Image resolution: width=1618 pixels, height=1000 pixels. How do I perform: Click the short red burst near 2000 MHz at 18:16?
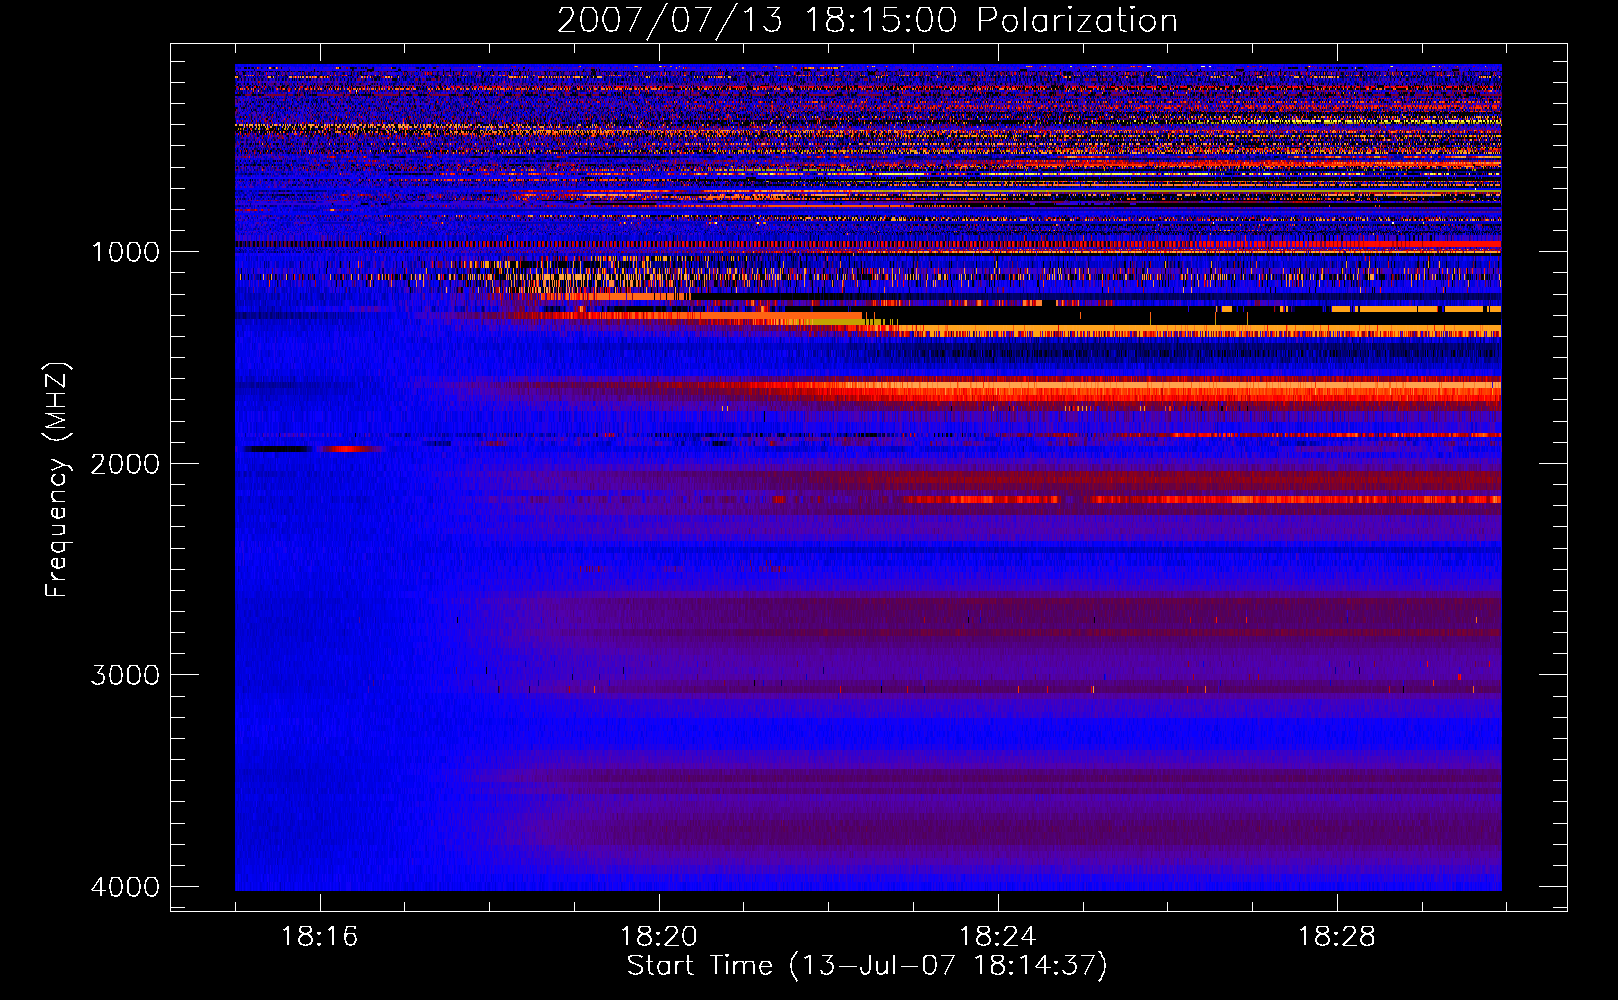[x=350, y=449]
